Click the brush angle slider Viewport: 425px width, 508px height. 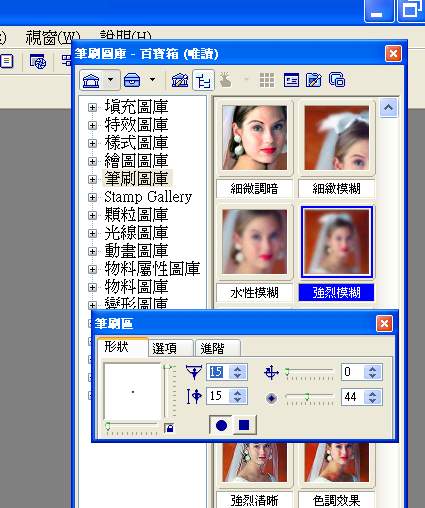[x=309, y=373]
